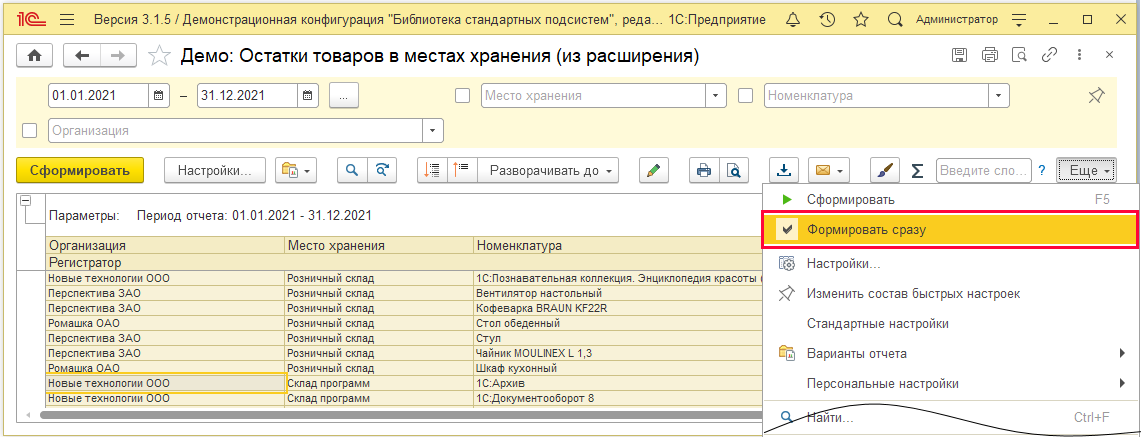
Task: Click the paintbrush appearance icon
Action: point(886,170)
